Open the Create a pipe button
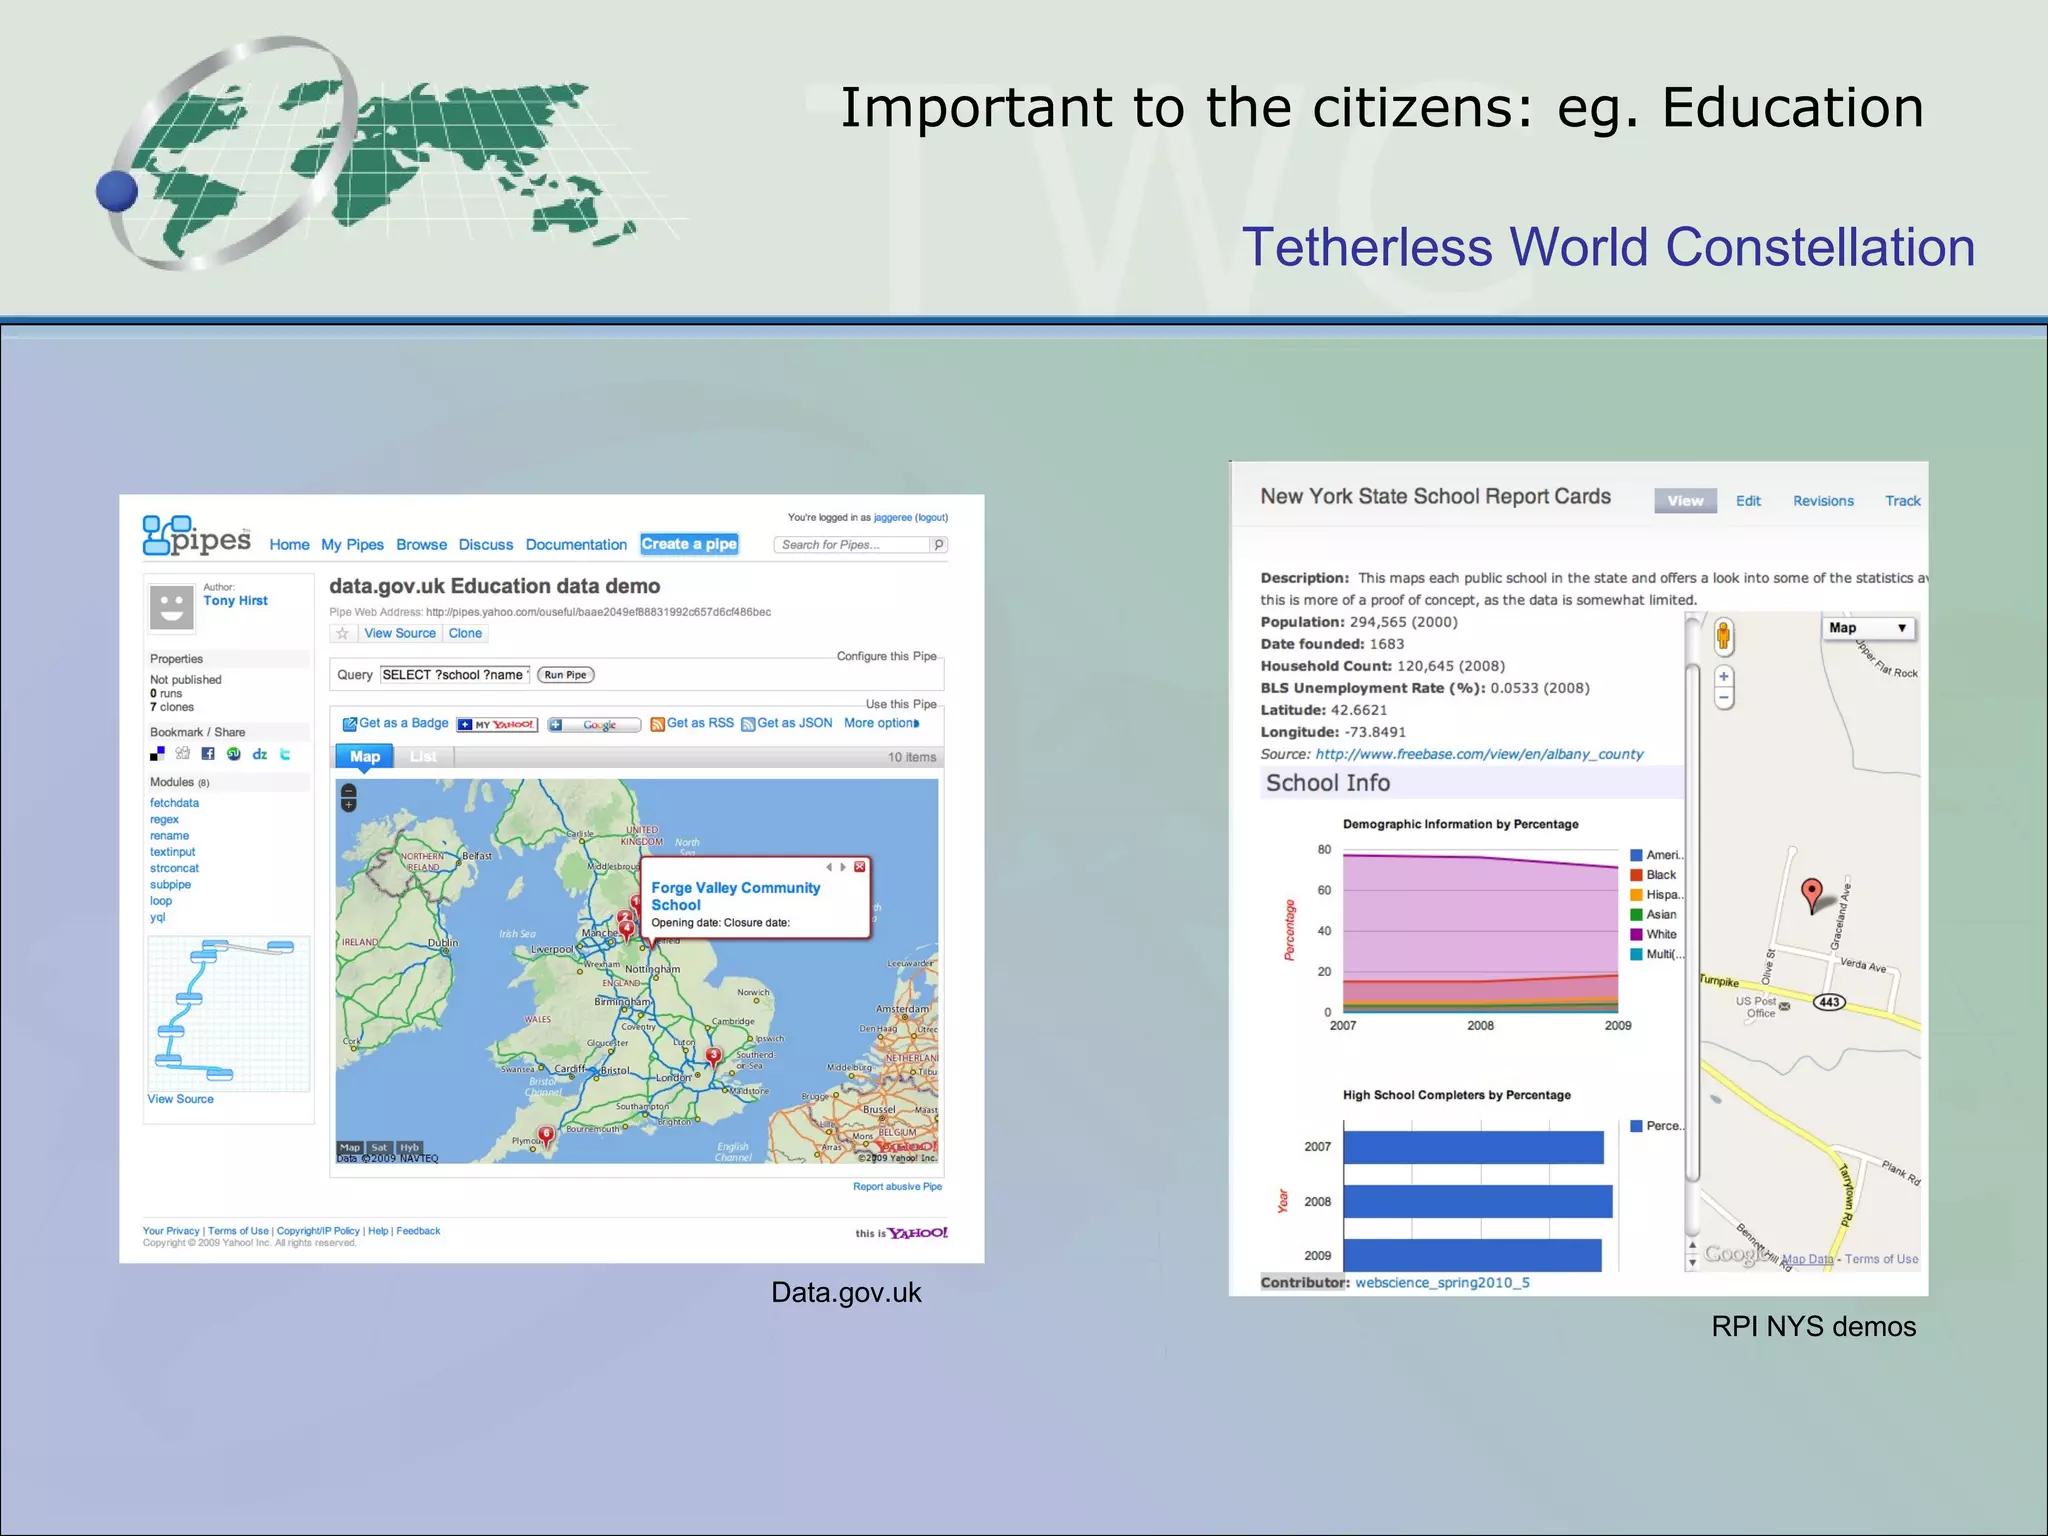This screenshot has width=2048, height=1536. click(689, 544)
